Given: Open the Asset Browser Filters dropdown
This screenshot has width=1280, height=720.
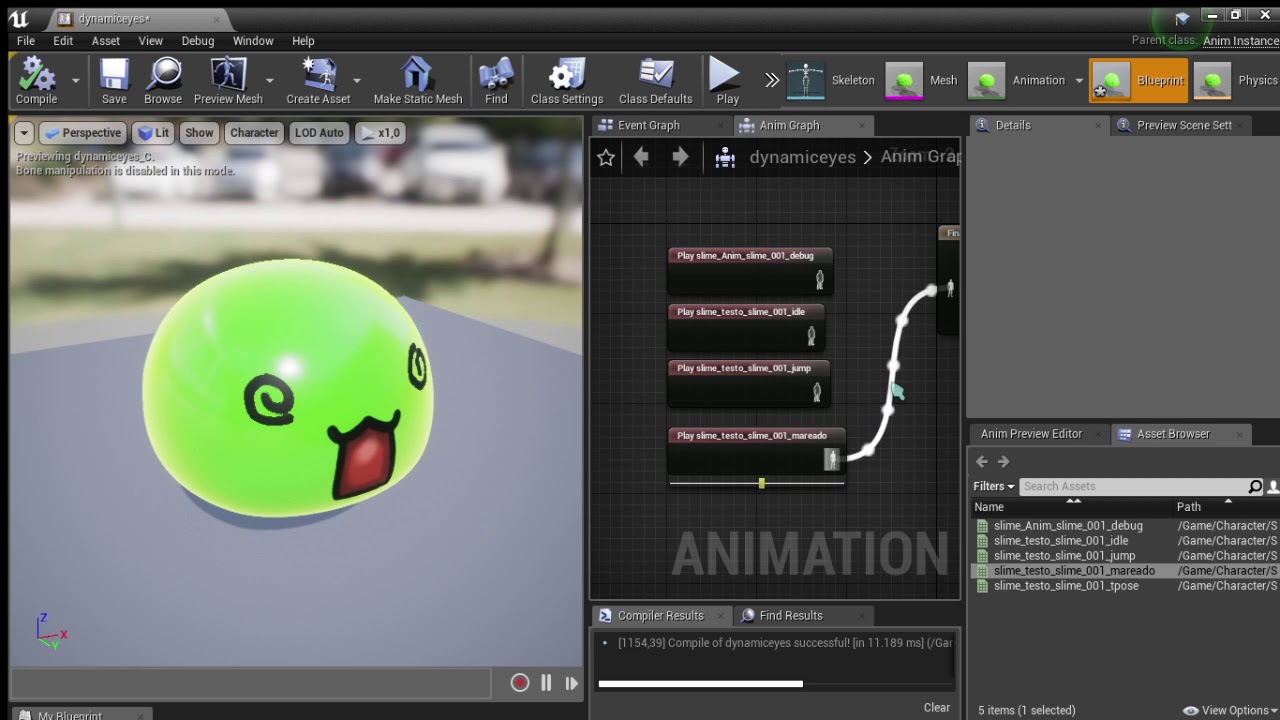Looking at the screenshot, I should (x=994, y=486).
